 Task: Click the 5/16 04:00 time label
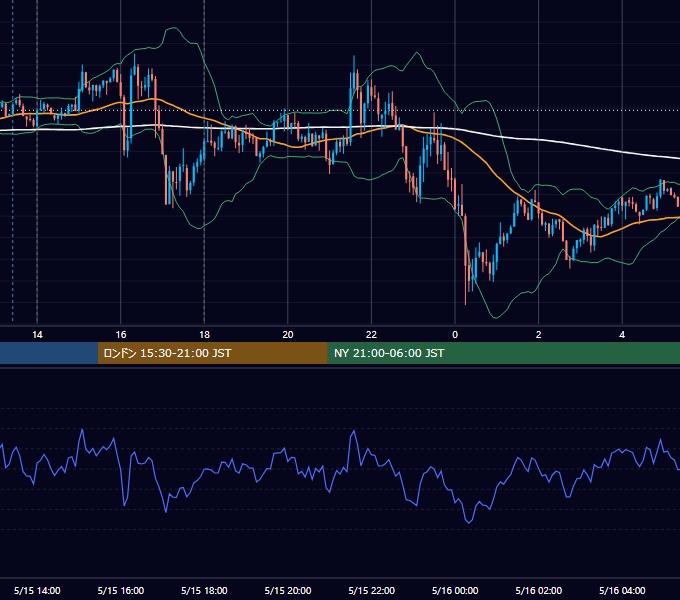(622, 590)
